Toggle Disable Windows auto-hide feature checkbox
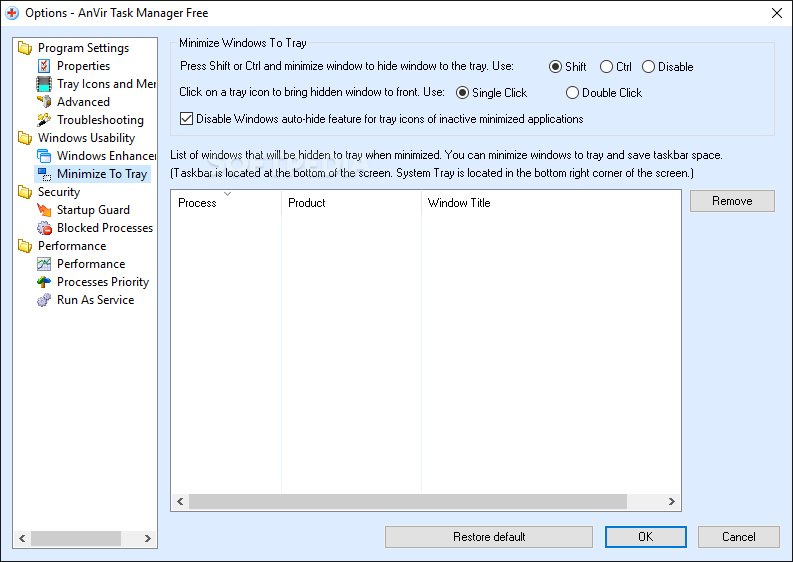Viewport: 793px width, 562px height. (186, 119)
